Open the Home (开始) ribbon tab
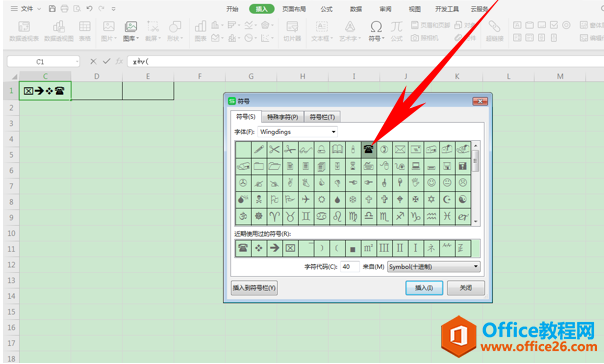Viewport: 604px width, 364px height. click(x=232, y=9)
